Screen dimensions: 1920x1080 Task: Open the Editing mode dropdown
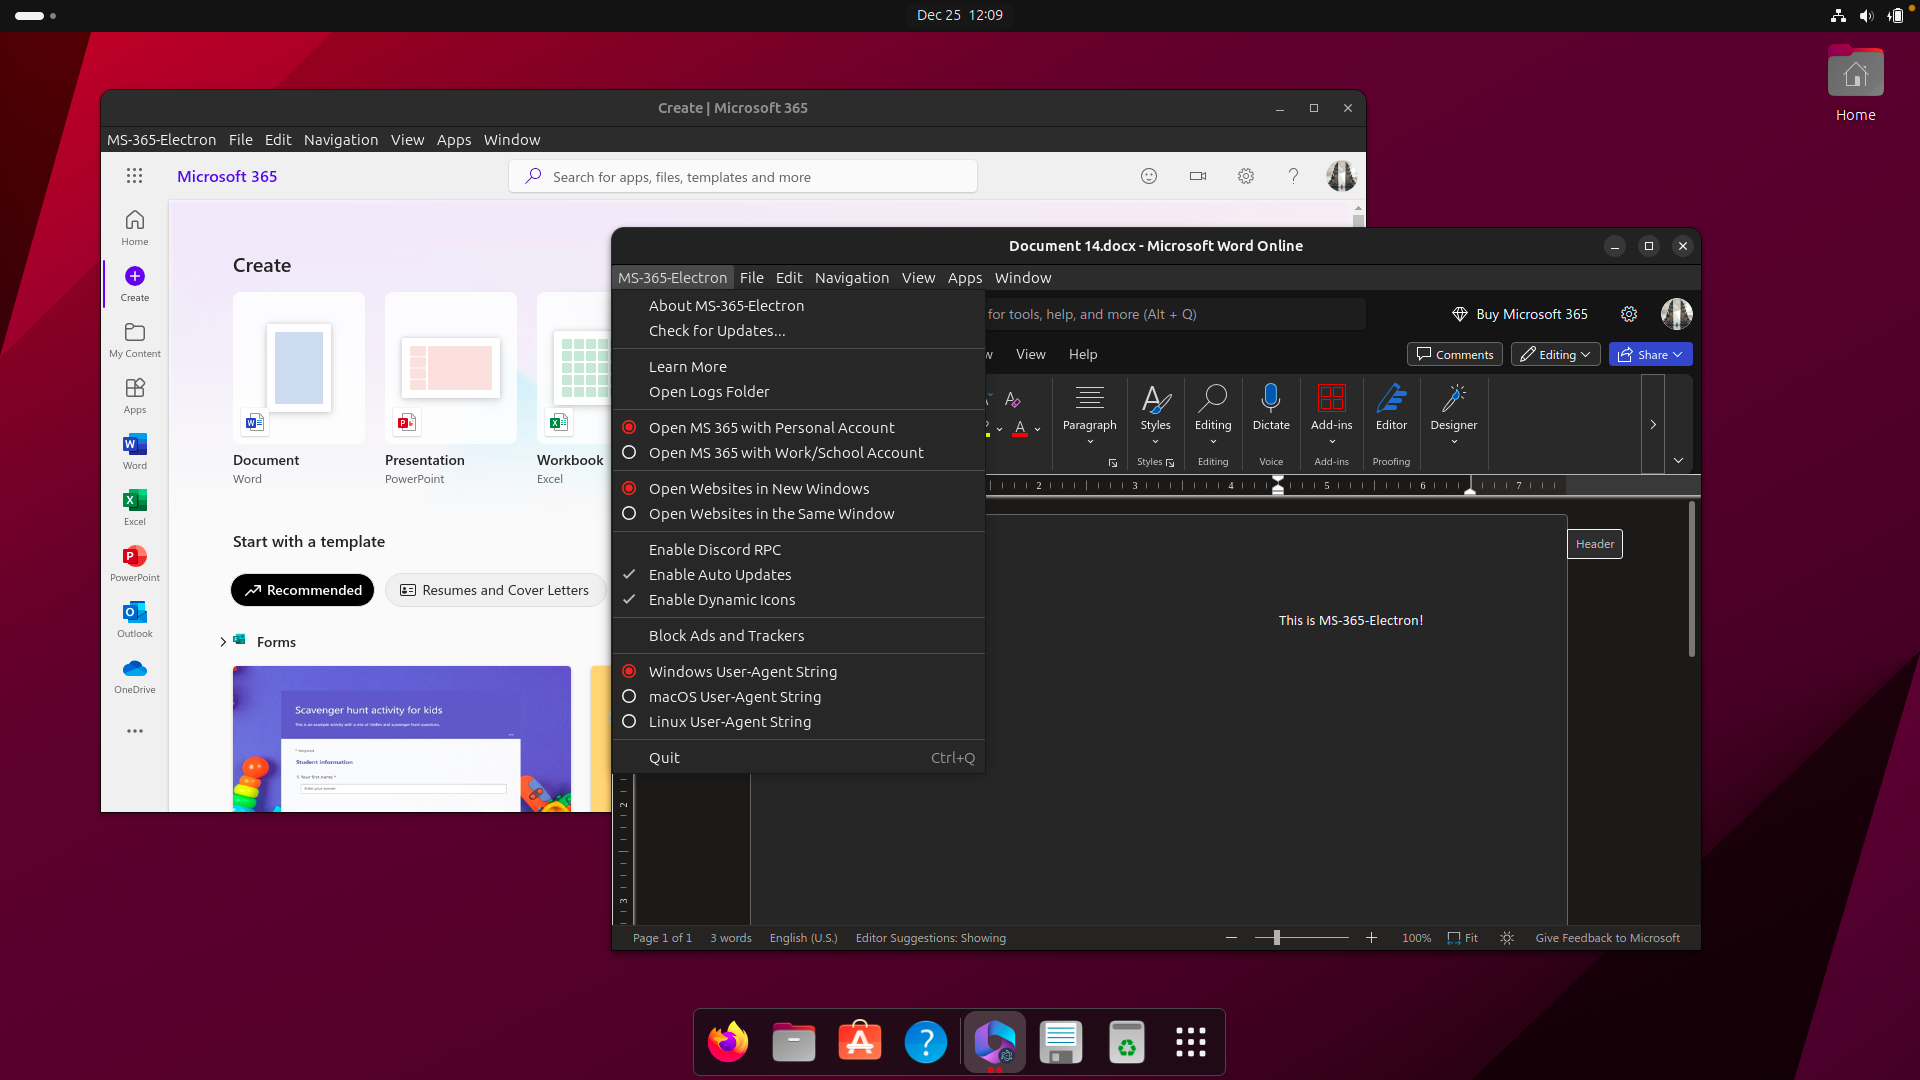[x=1555, y=354]
